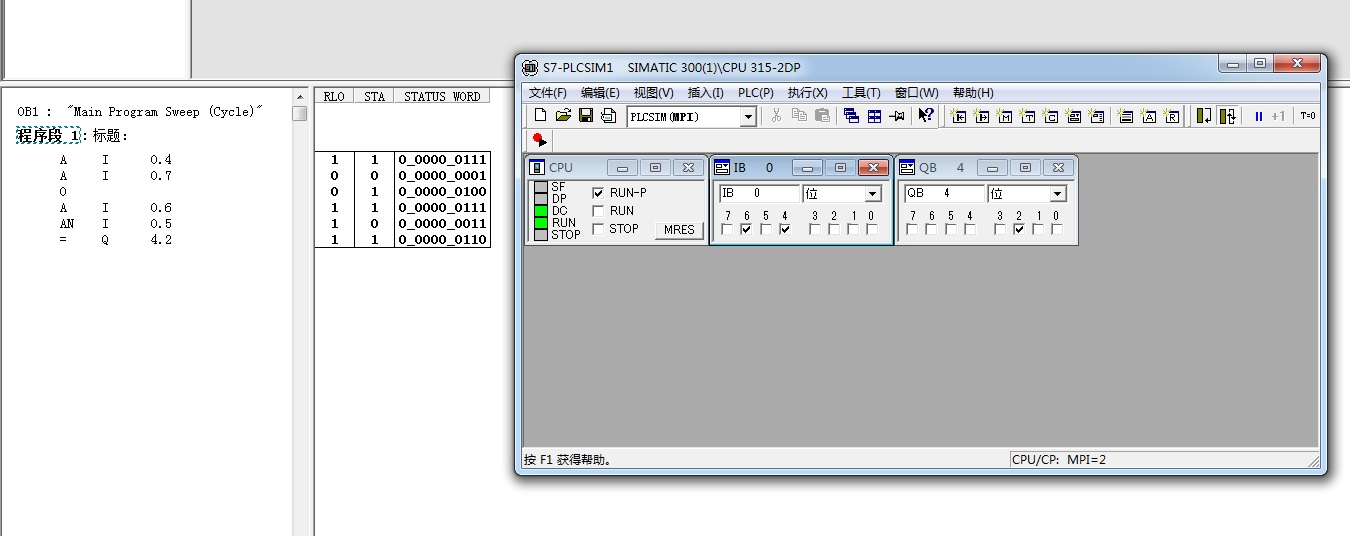Check the RUN mode checkbox
This screenshot has width=1350, height=536.
pyautogui.click(x=598, y=211)
